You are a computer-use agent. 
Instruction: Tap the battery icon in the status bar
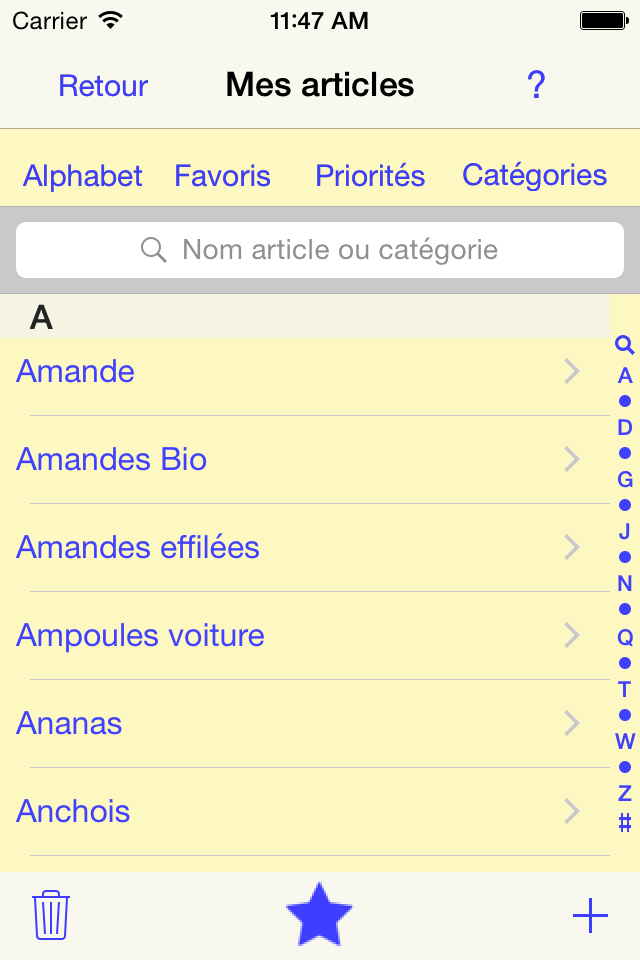pyautogui.click(x=603, y=20)
